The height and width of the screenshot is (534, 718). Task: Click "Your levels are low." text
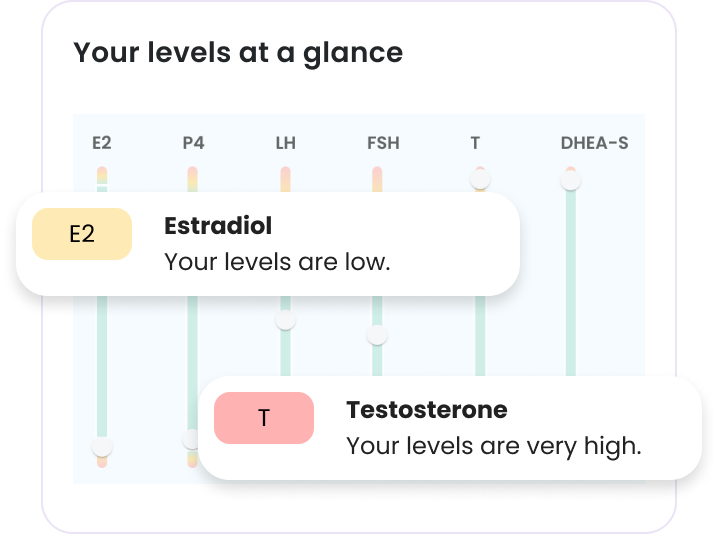click(x=277, y=262)
